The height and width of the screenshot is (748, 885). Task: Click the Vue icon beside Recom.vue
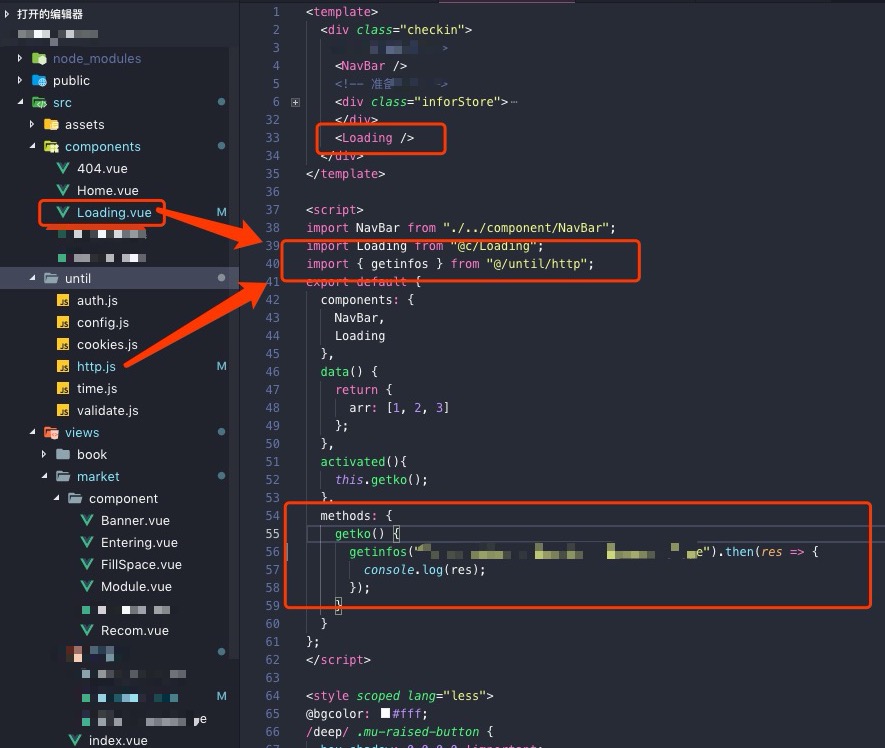tap(86, 630)
